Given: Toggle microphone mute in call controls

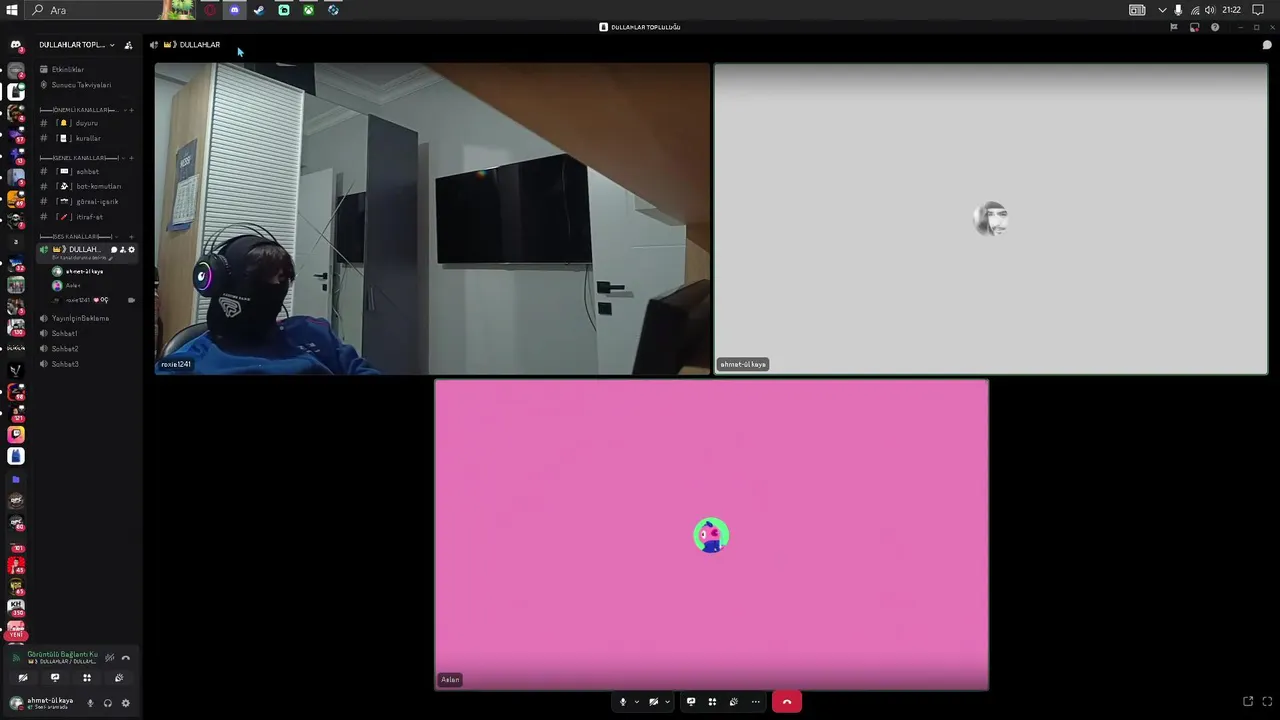Looking at the screenshot, I should click(x=623, y=702).
